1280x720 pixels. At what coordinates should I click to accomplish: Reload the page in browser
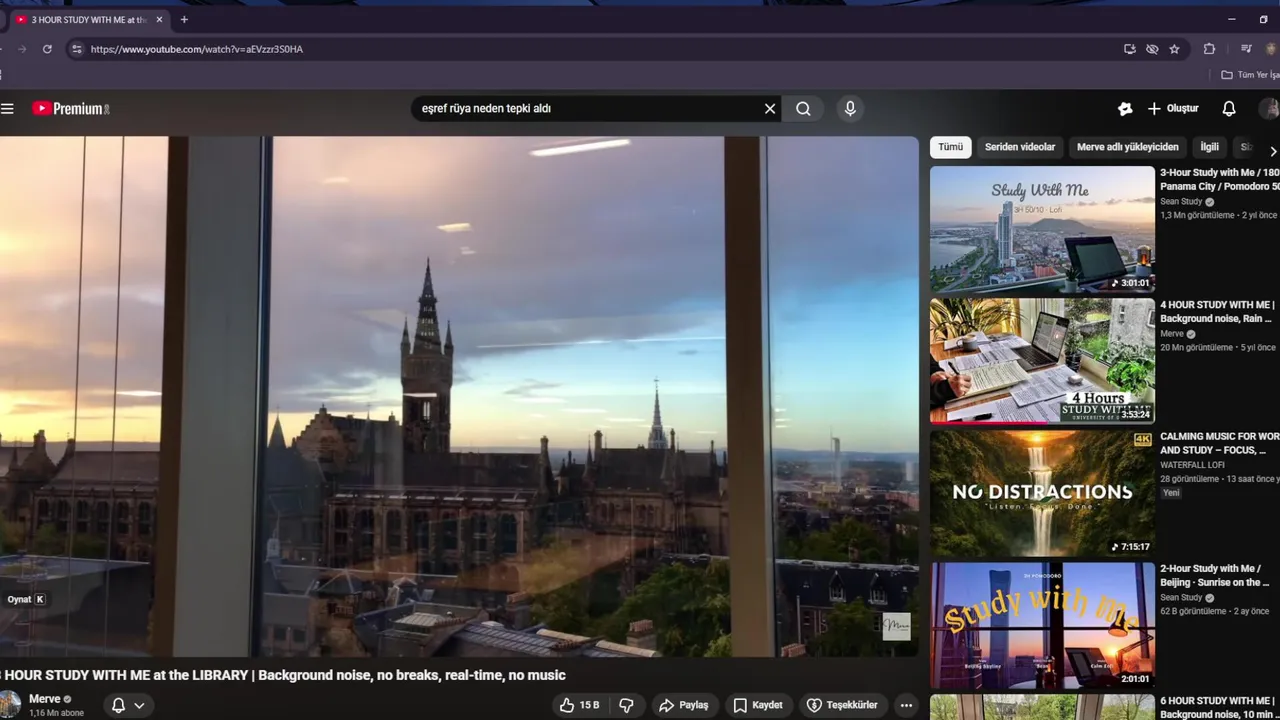(x=47, y=49)
